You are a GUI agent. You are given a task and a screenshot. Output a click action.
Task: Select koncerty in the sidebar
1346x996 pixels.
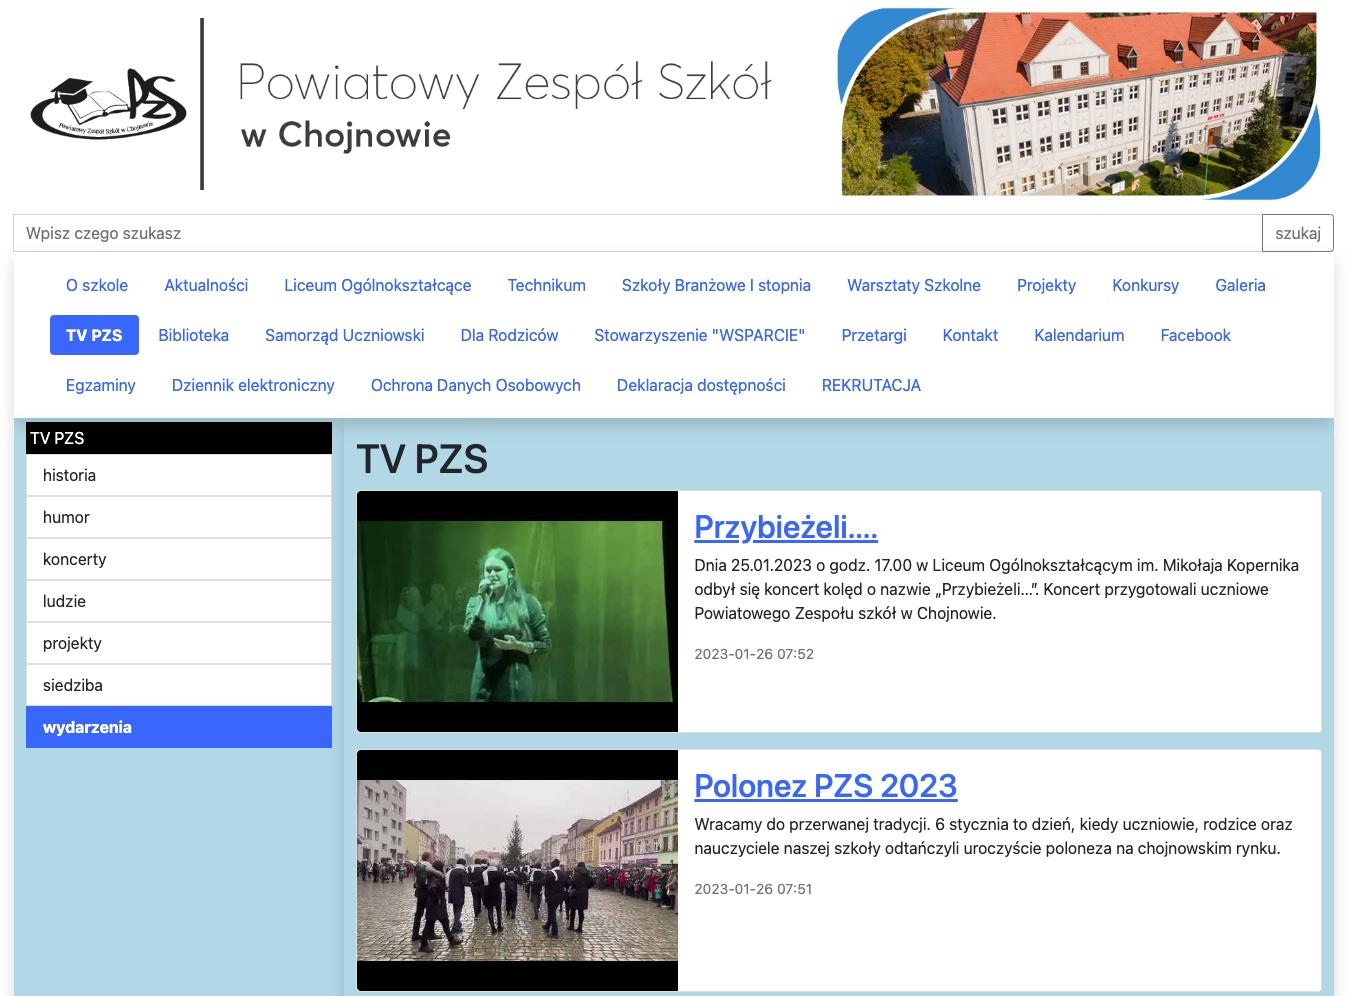(74, 559)
